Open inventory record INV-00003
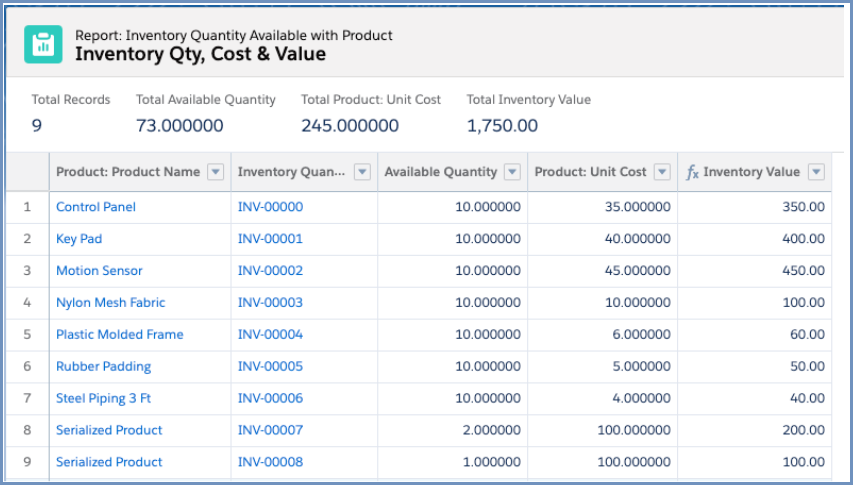The height and width of the screenshot is (485, 853). point(270,302)
